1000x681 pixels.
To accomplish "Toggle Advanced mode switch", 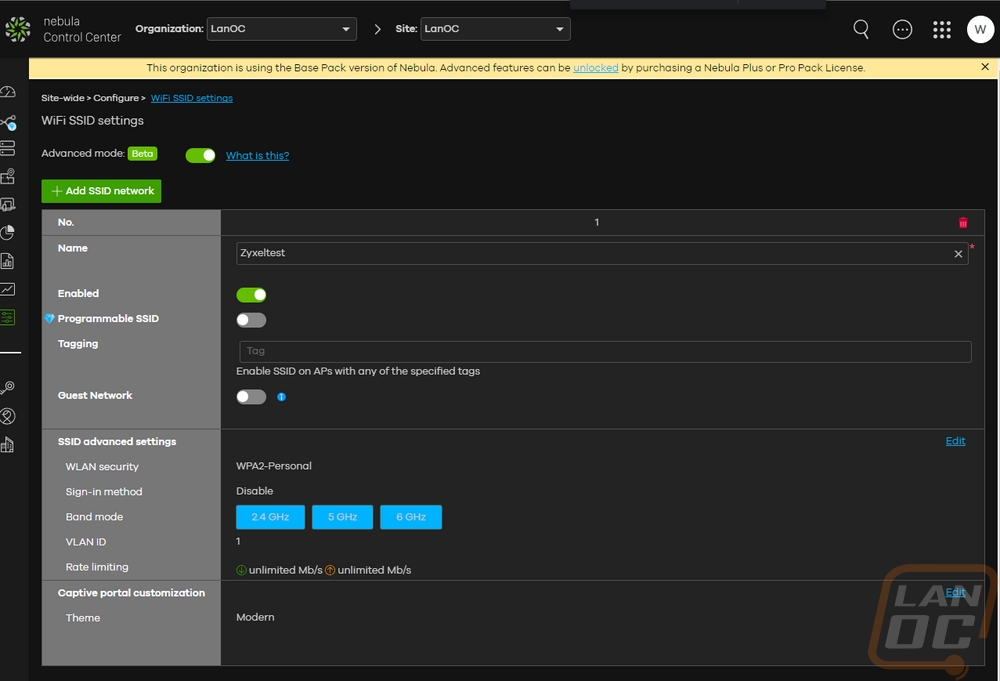I will (200, 156).
